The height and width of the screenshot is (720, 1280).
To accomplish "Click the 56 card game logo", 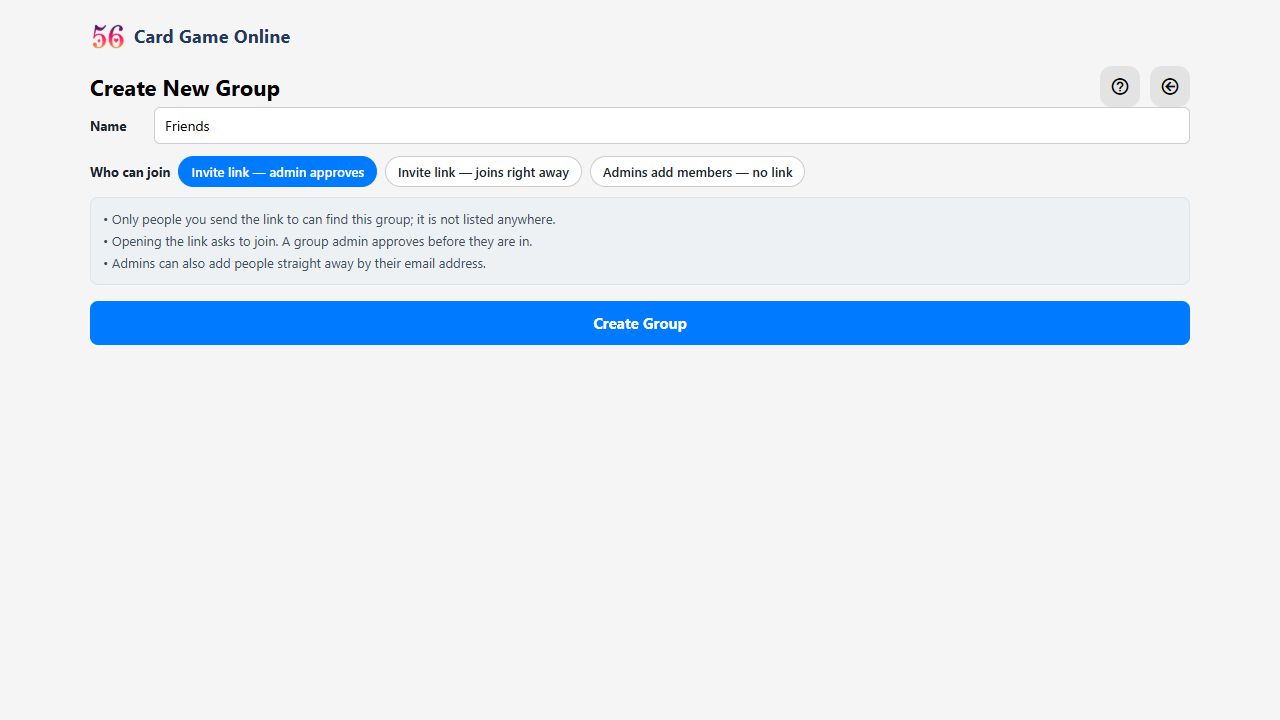I will click(x=108, y=37).
